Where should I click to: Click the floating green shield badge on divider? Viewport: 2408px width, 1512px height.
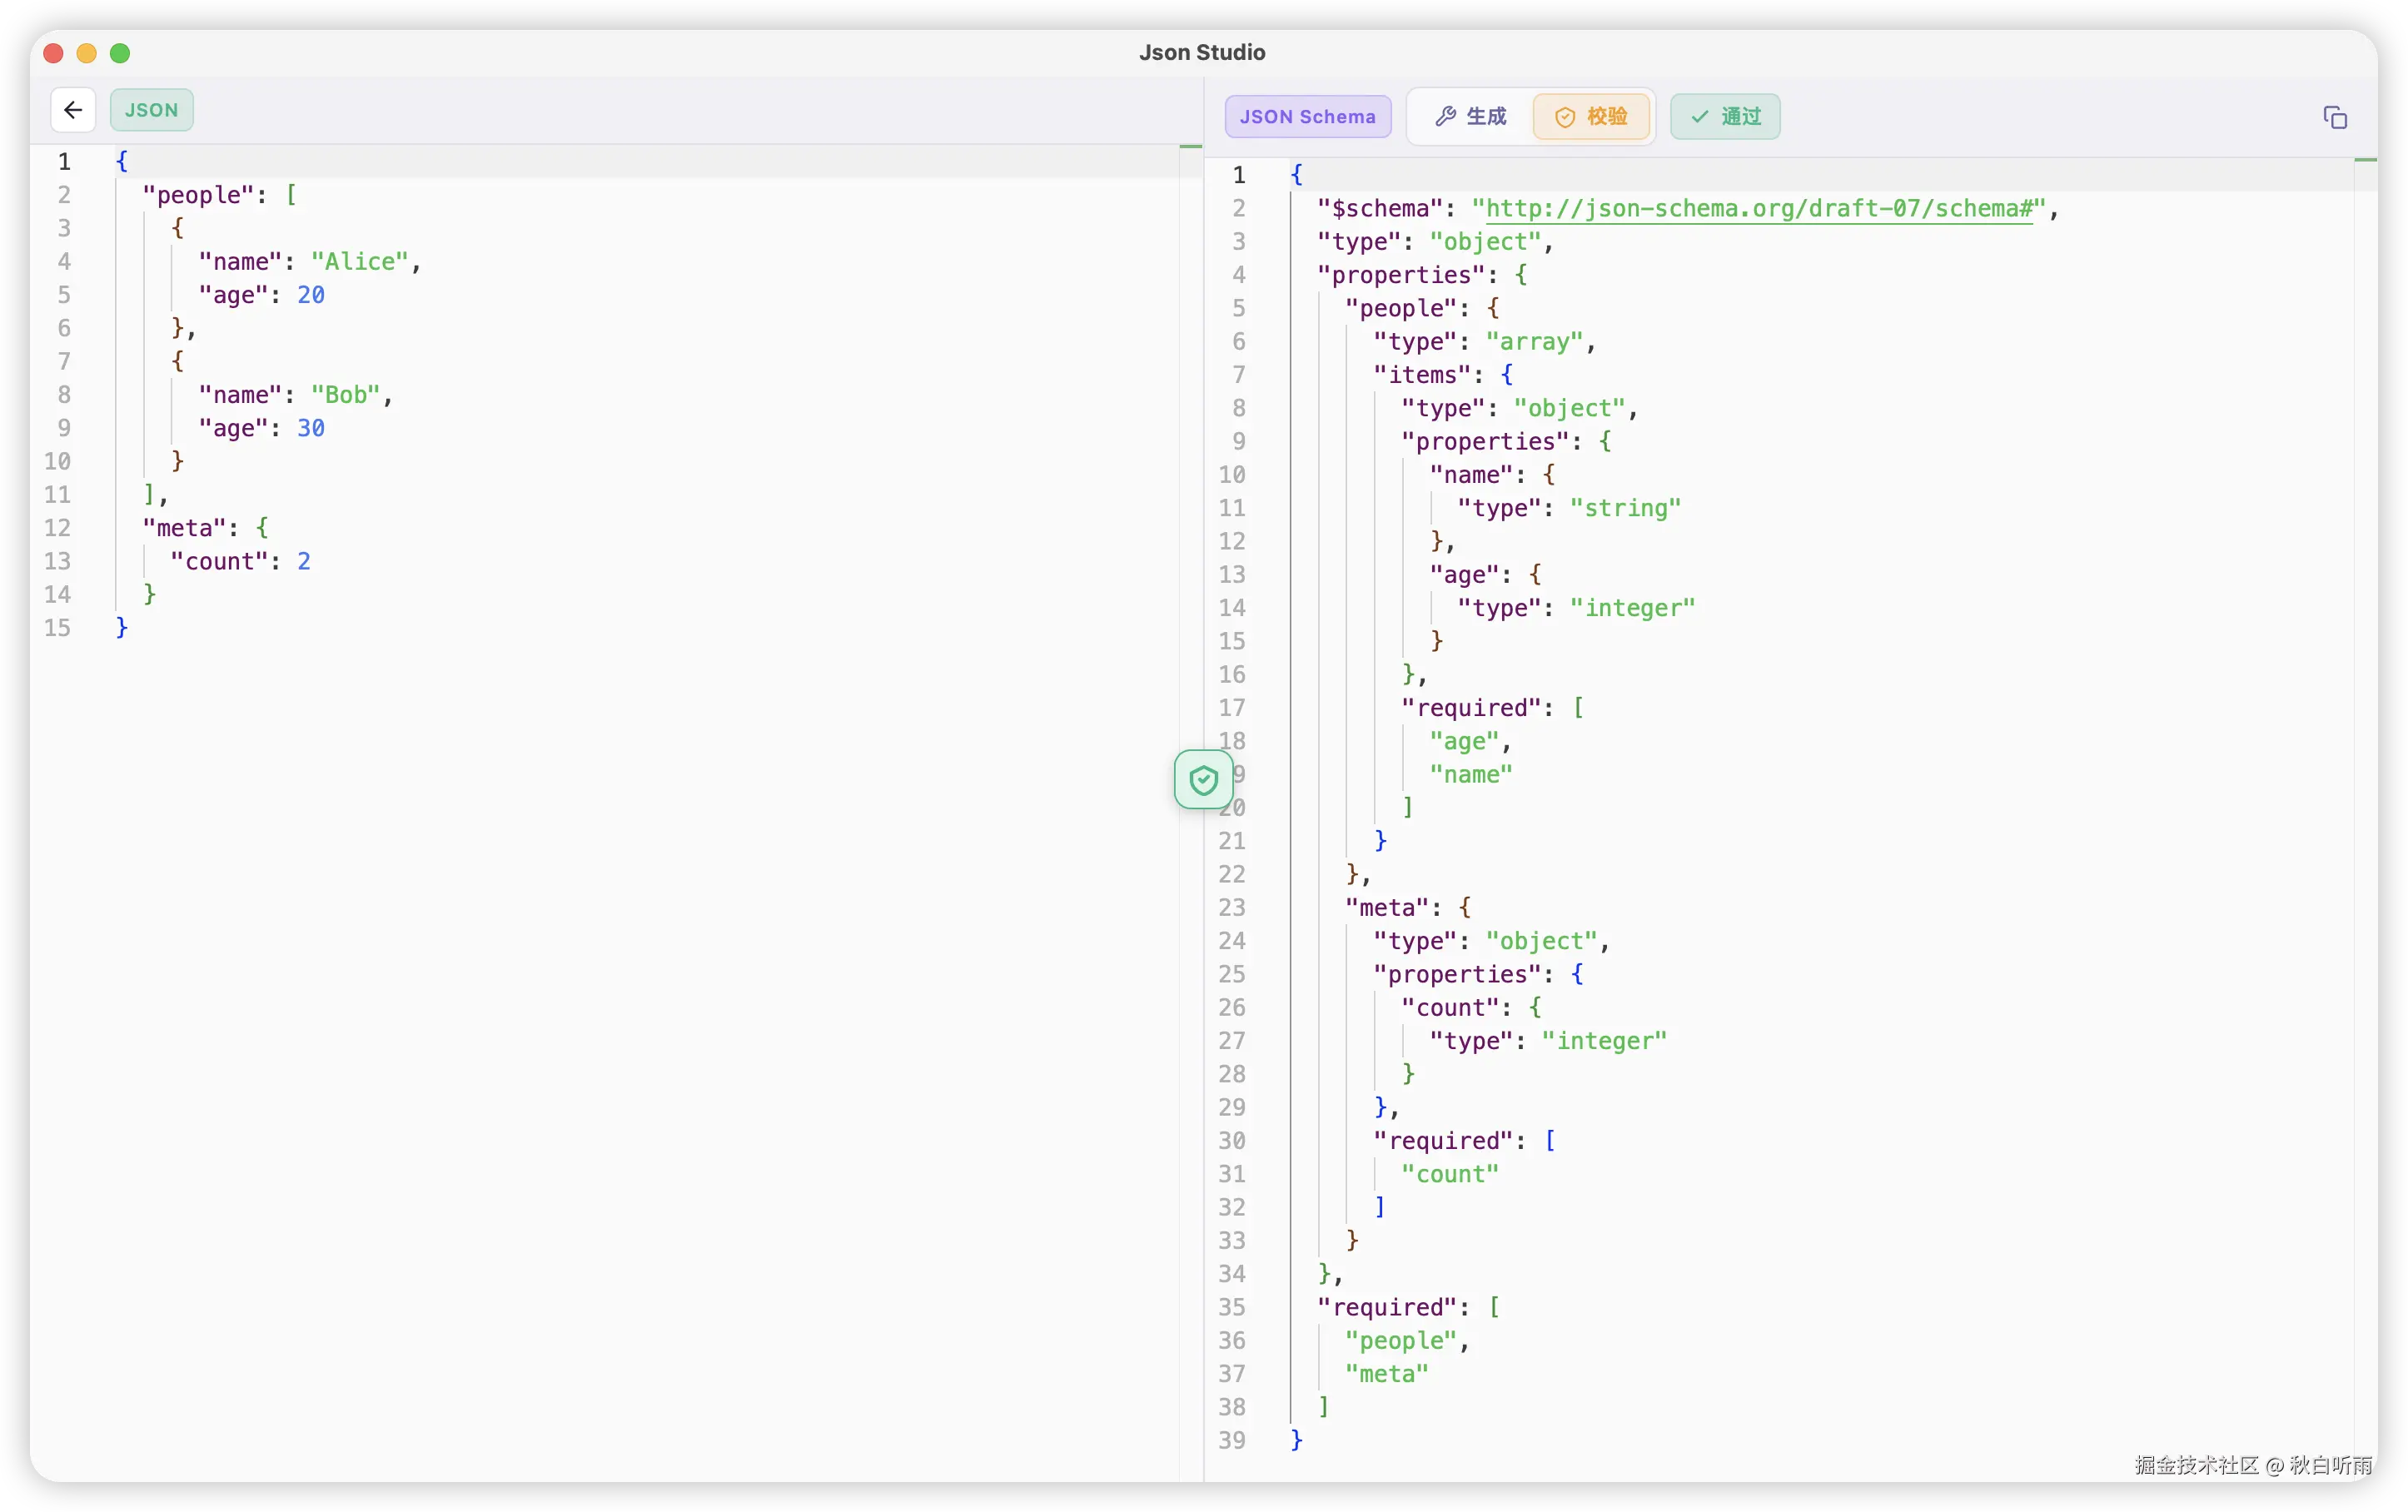click(1203, 780)
